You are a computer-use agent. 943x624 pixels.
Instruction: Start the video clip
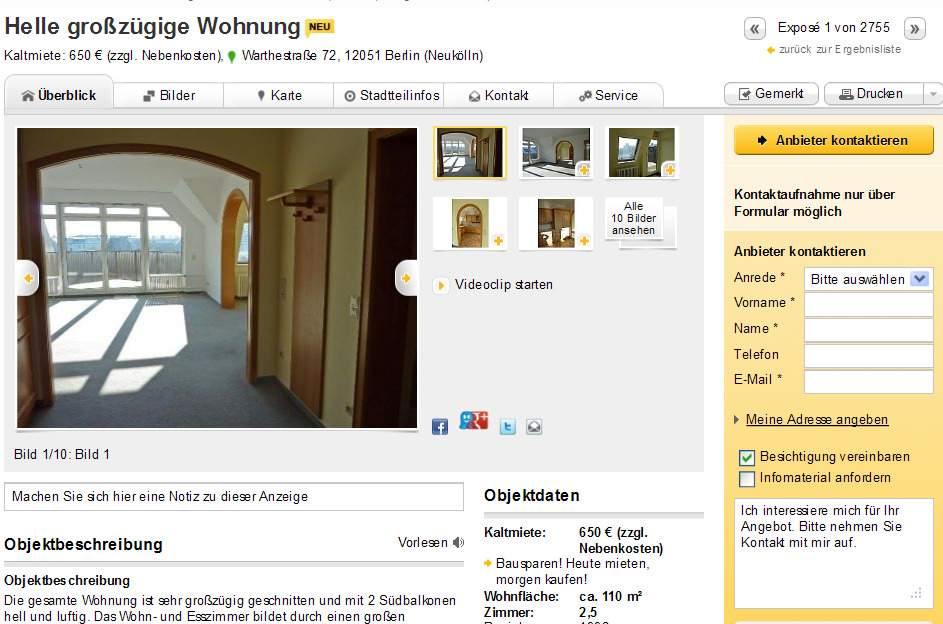click(493, 285)
